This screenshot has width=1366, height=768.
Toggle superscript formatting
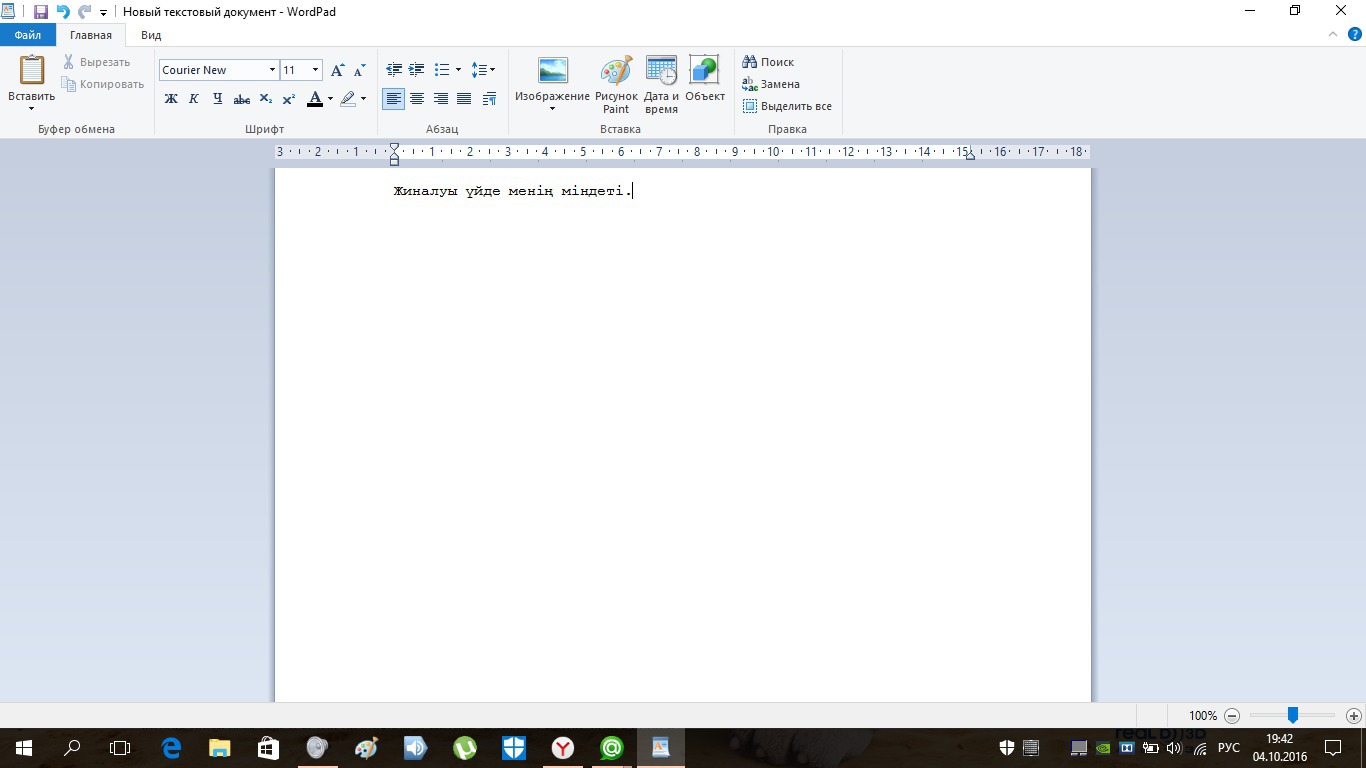[x=288, y=99]
